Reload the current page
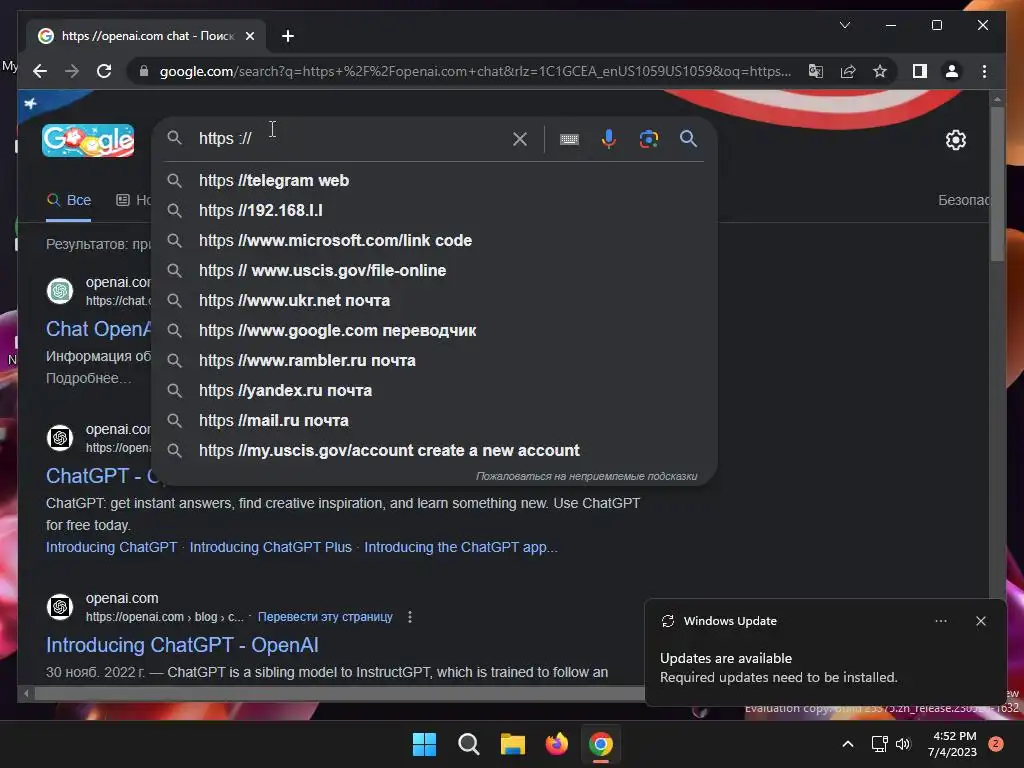1024x768 pixels. click(x=104, y=71)
